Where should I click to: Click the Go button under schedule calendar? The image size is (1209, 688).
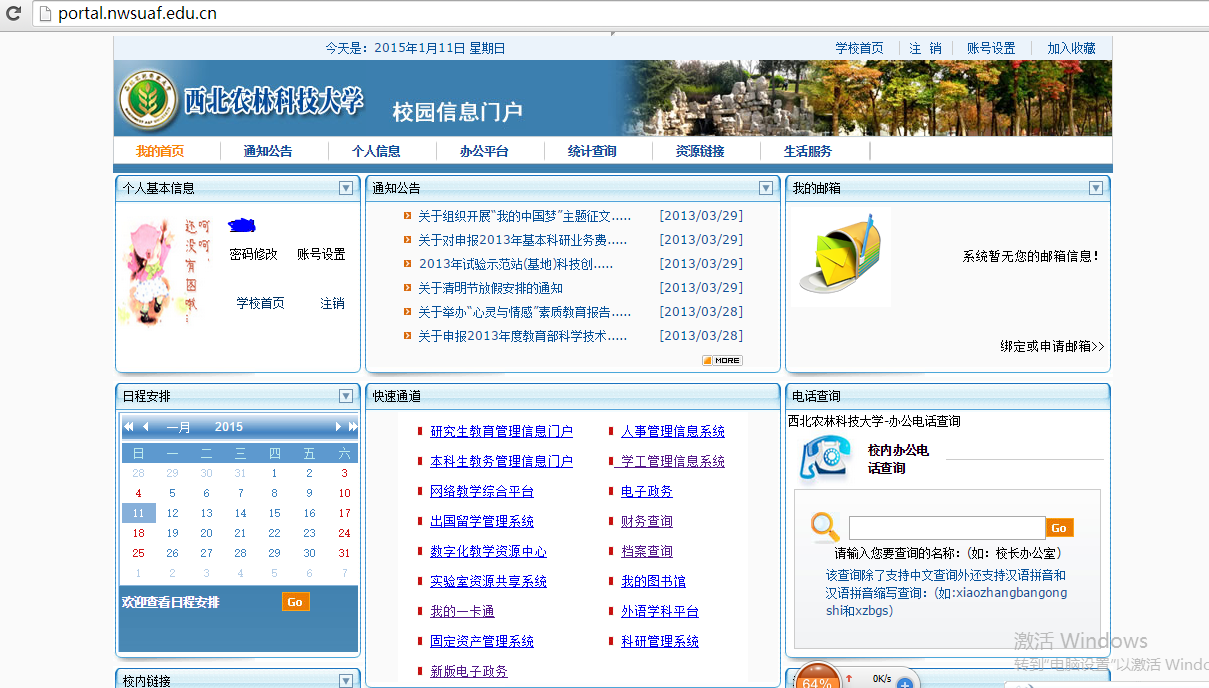click(x=295, y=602)
